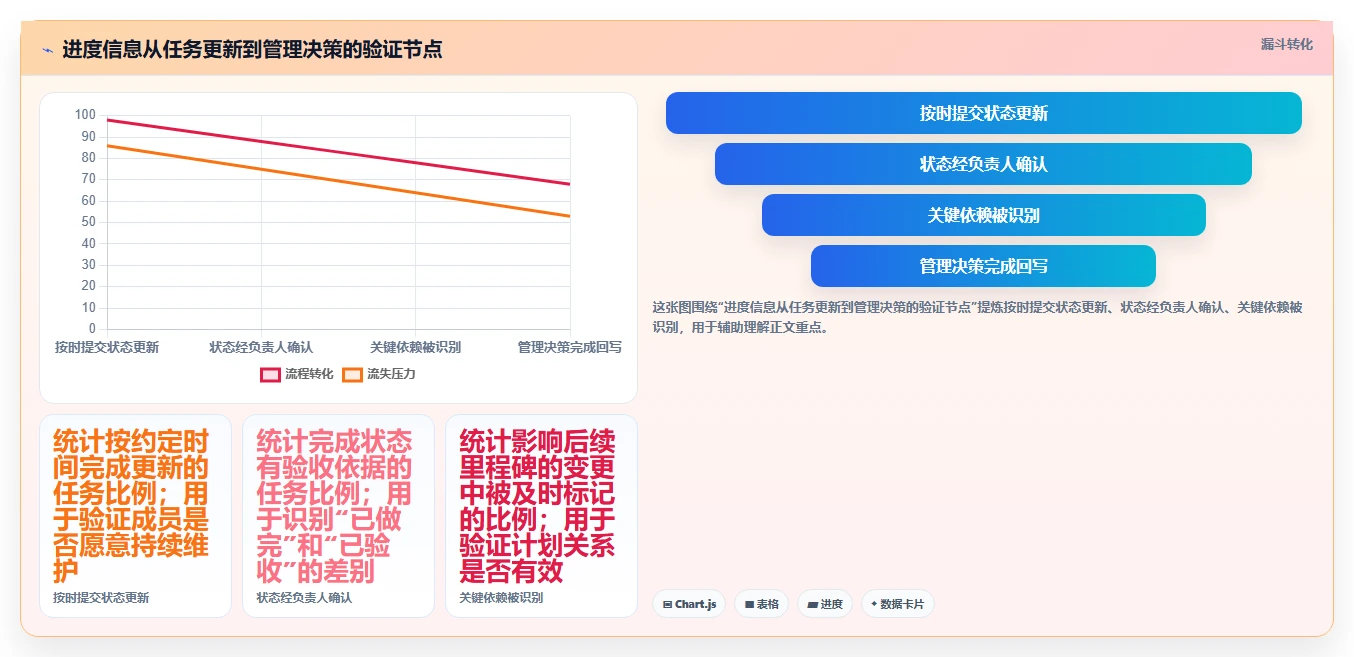Click the 表格 chip icon
Screen dimensions: 1354x657
pos(749,604)
